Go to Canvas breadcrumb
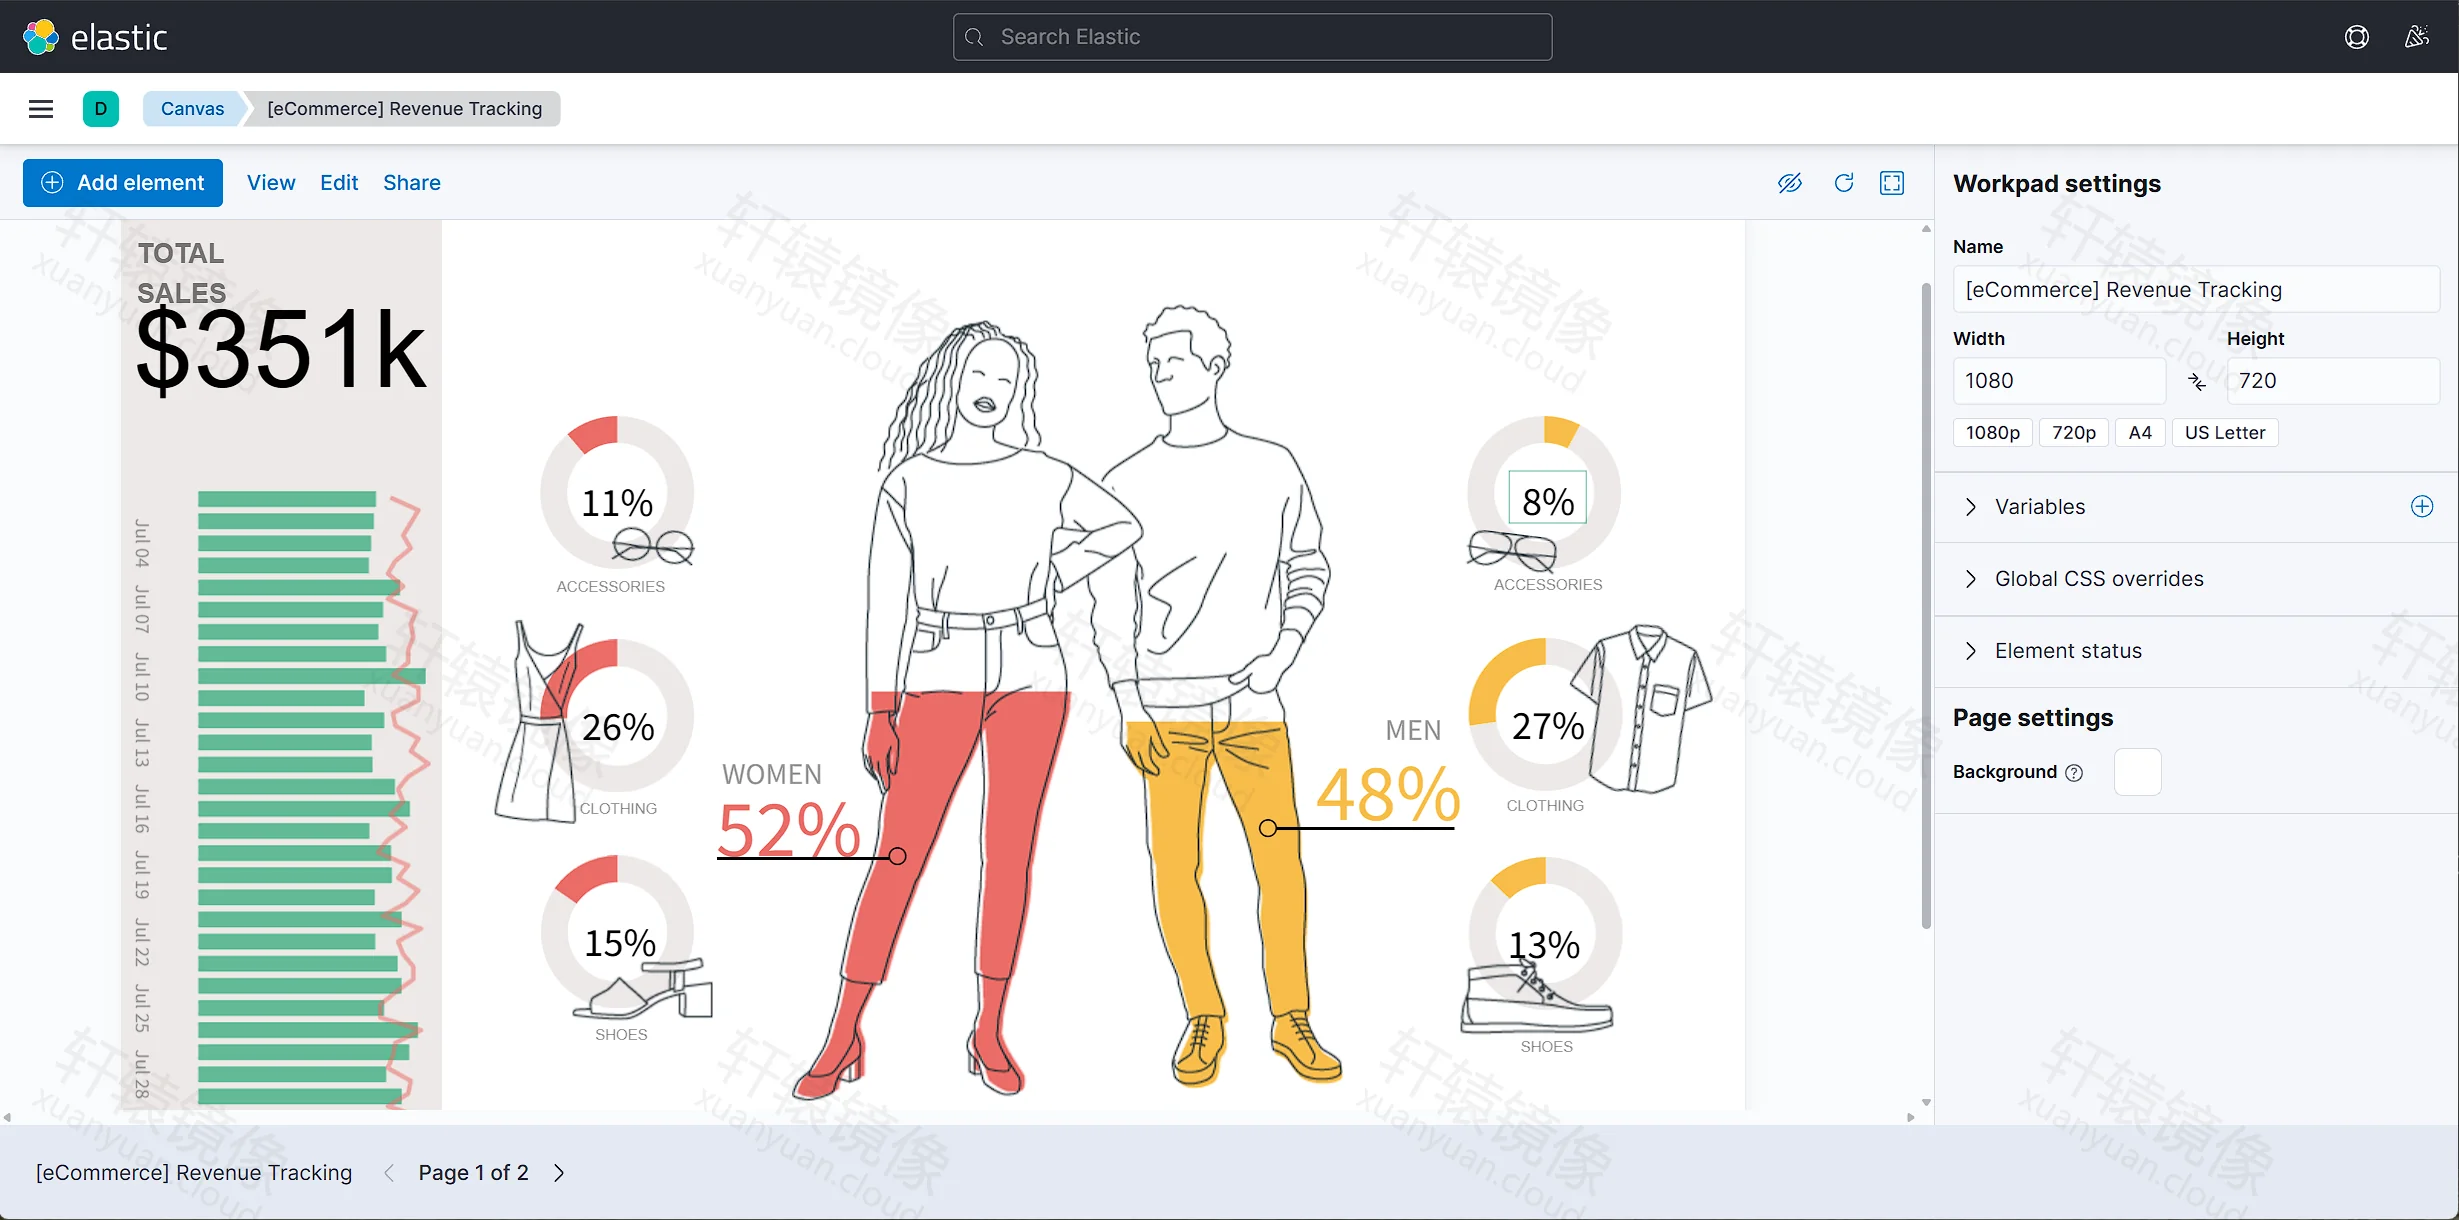 click(193, 109)
